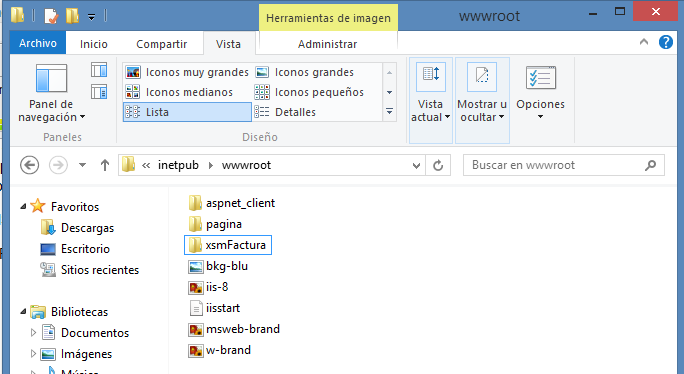Click the Opciones icon
Image resolution: width=684 pixels, height=374 pixels.
pyautogui.click(x=540, y=78)
